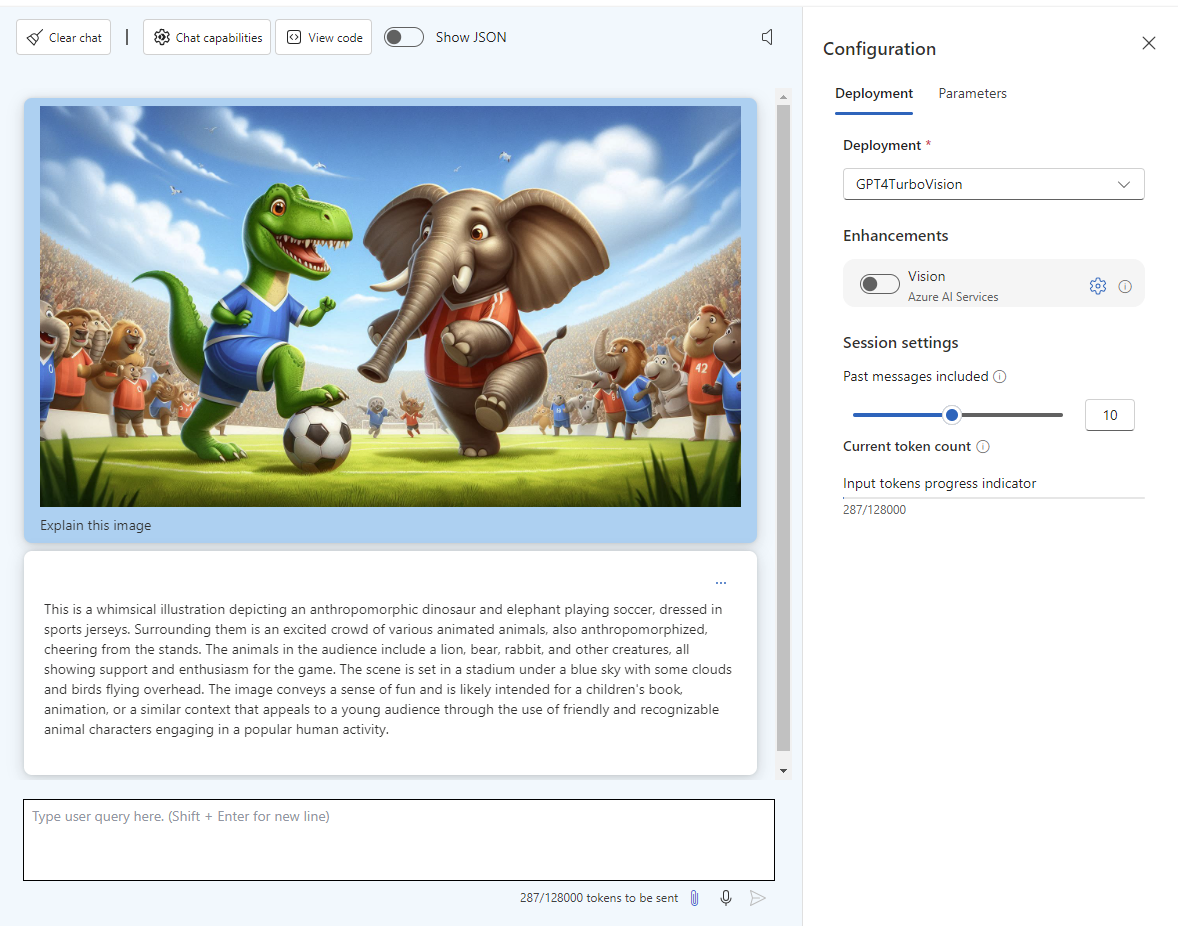
Task: Start voice input with microphone icon
Action: (726, 898)
